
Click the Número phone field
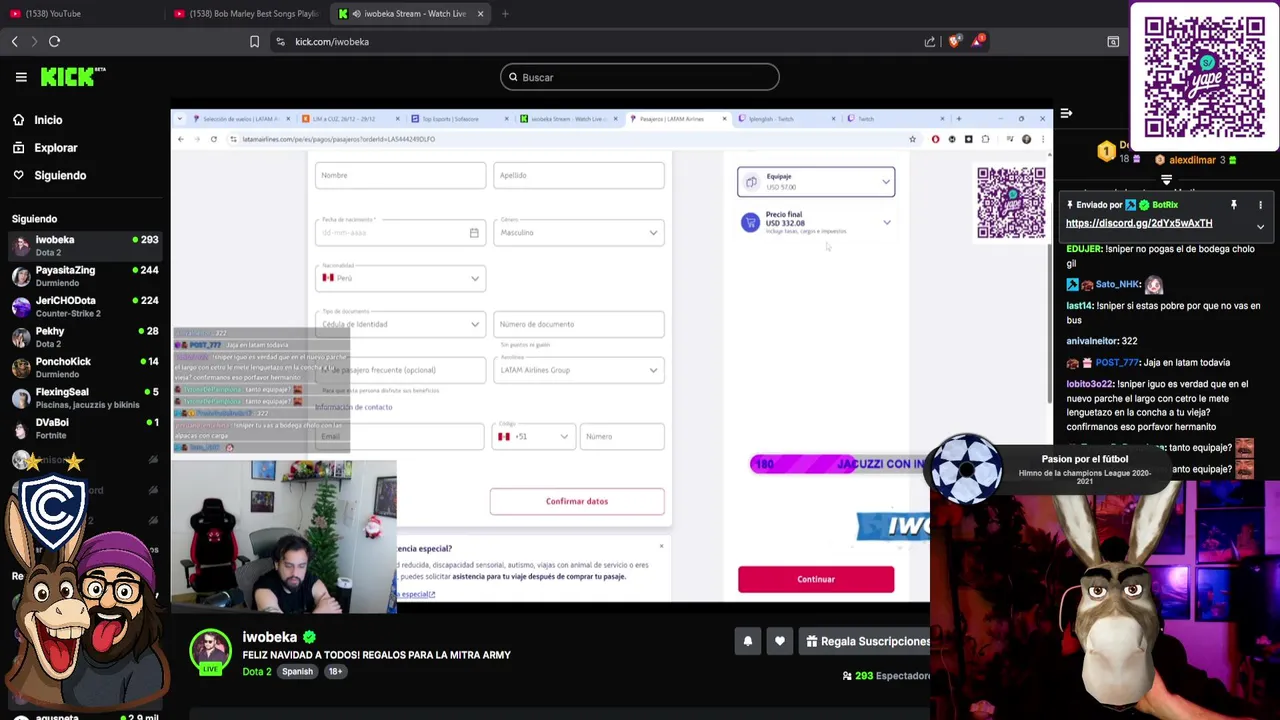coord(622,436)
